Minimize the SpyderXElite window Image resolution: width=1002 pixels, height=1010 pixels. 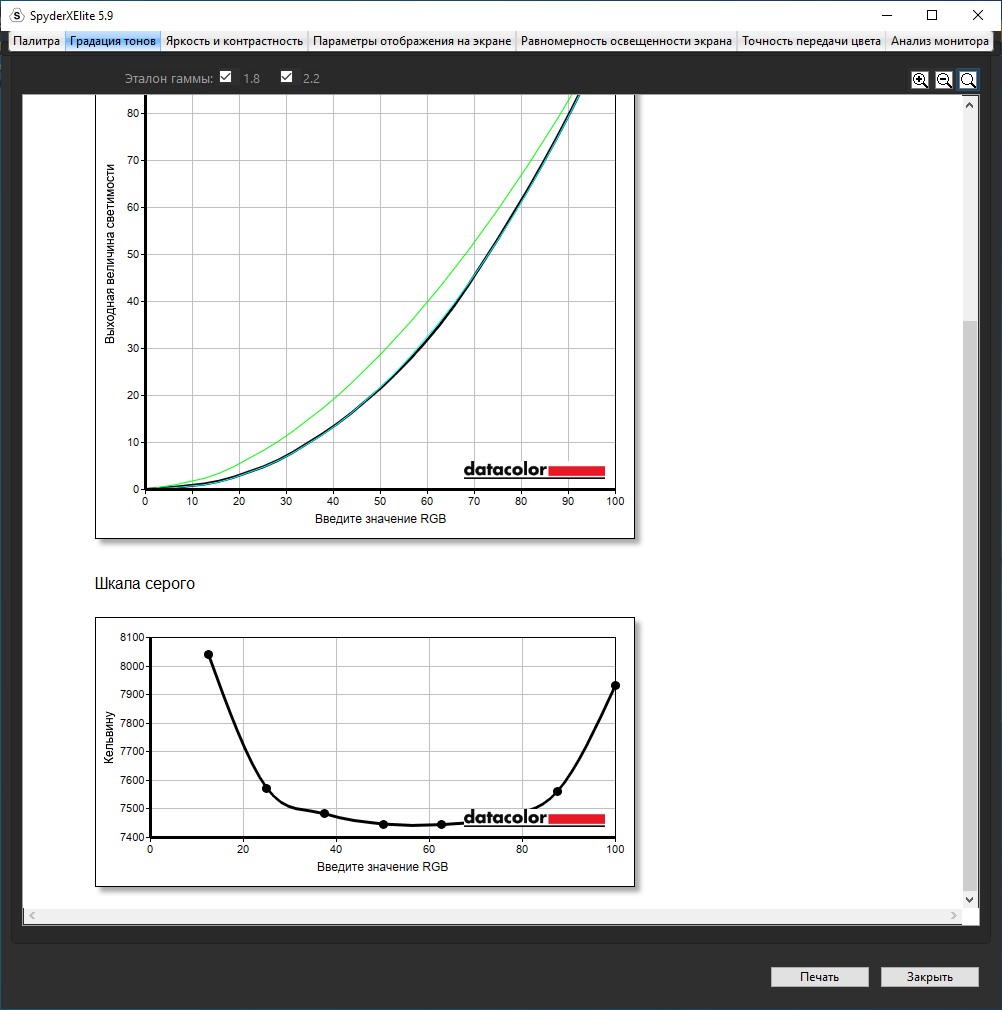(887, 15)
